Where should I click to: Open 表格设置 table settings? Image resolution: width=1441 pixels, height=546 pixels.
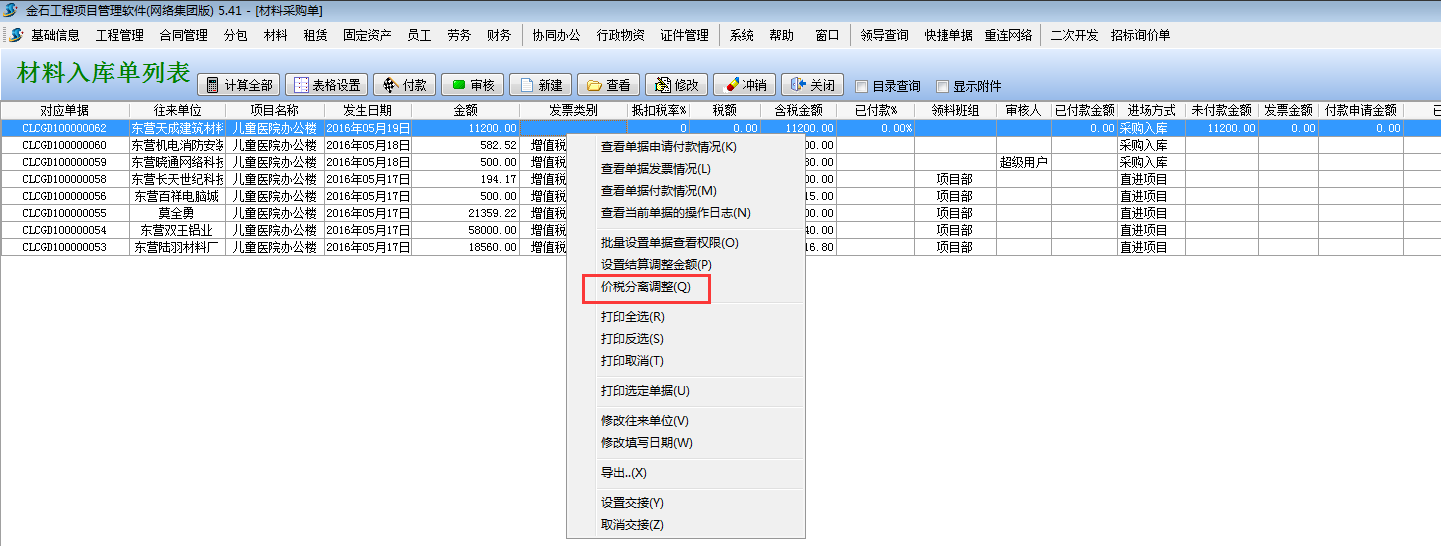point(326,85)
